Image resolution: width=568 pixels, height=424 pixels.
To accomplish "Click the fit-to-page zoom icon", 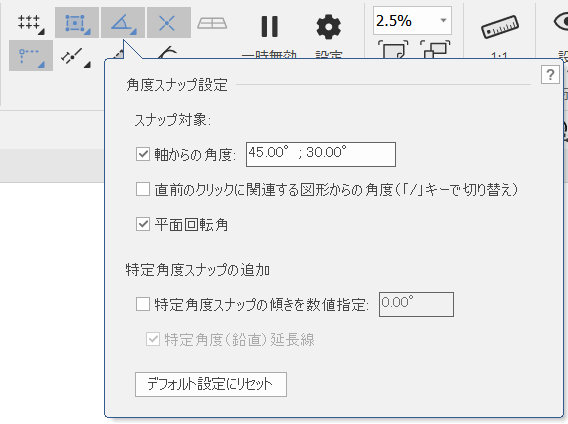I will coord(393,50).
